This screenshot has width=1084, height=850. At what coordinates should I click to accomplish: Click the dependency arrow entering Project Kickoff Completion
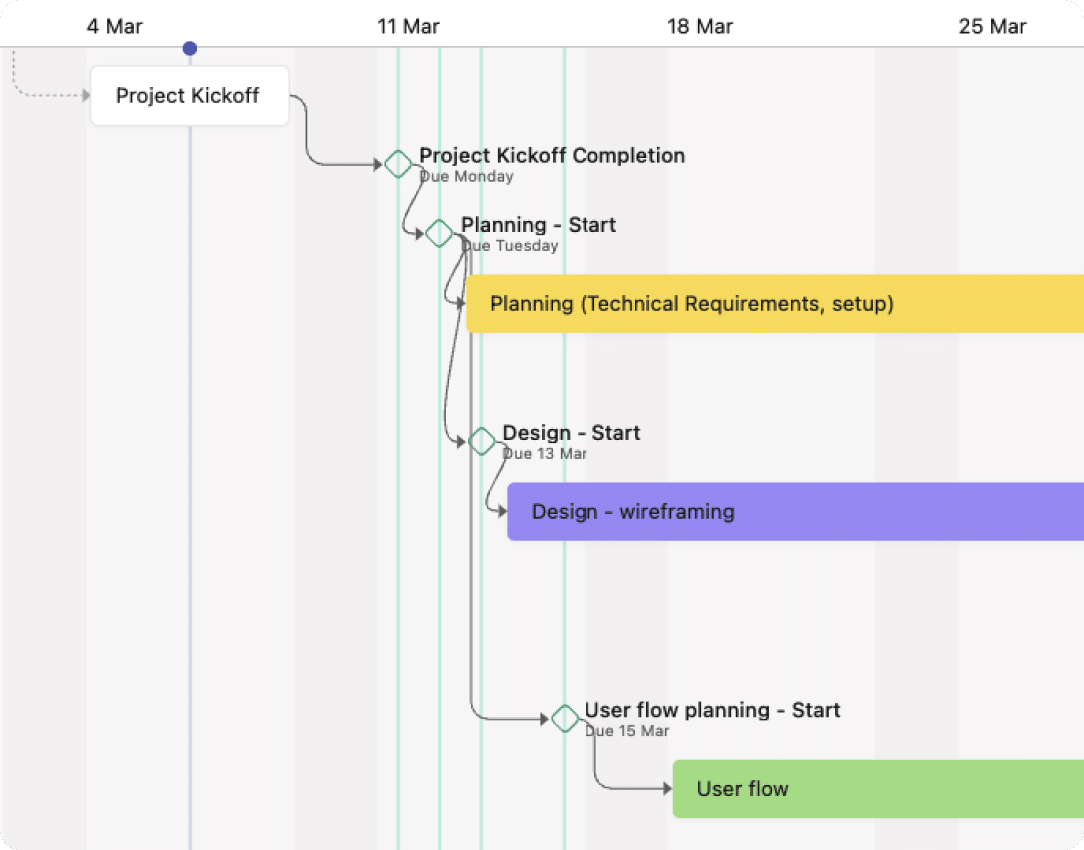pos(377,164)
